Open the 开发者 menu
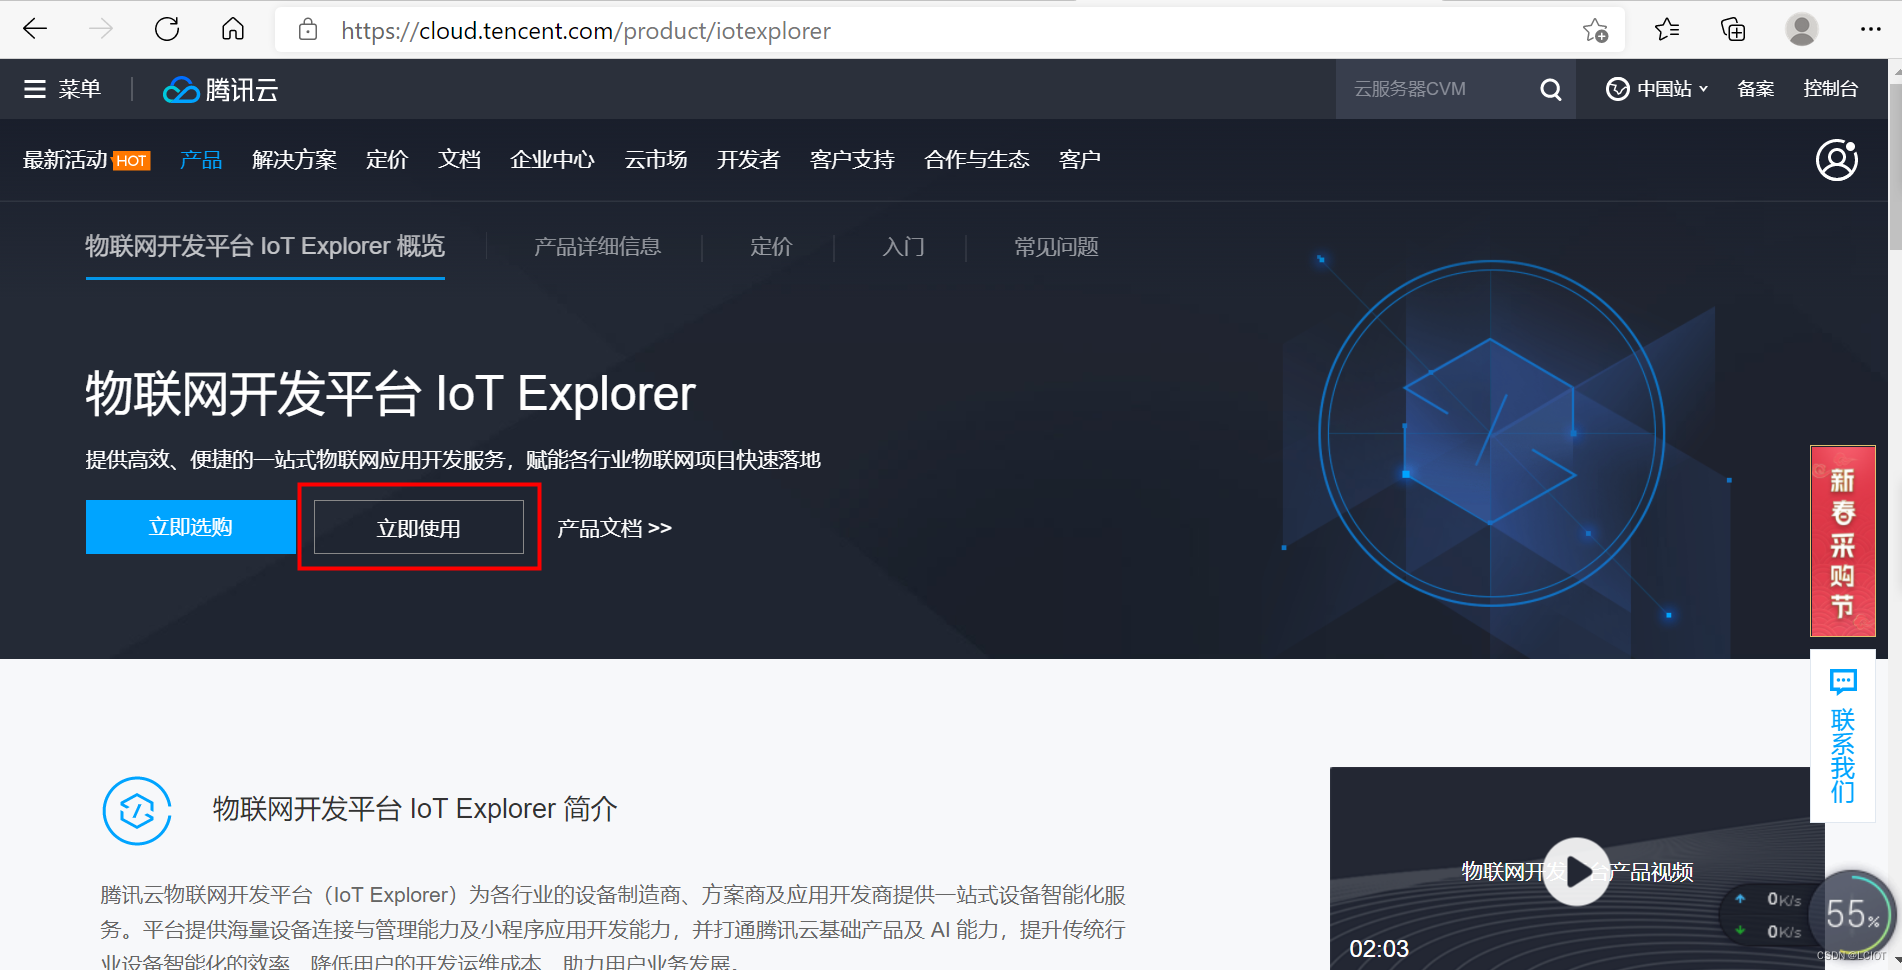The width and height of the screenshot is (1902, 970). point(748,160)
